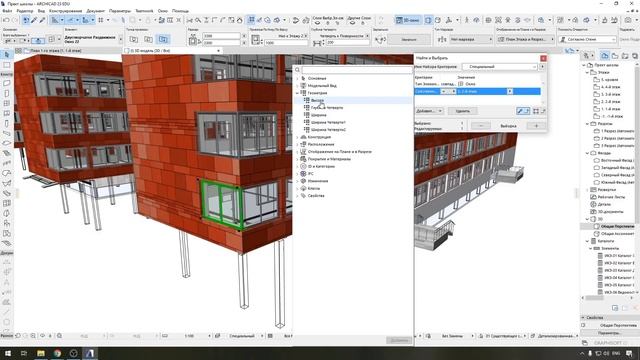Select the Marquee tool in the toolbox
640x360 pixels.
click(x=7, y=65)
